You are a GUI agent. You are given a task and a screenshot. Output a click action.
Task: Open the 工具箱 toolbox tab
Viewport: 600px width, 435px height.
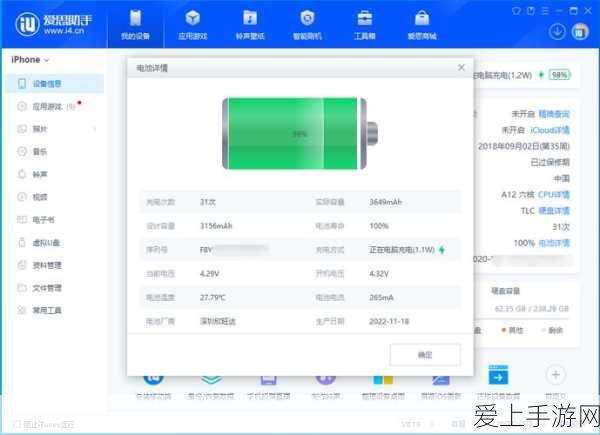pos(364,25)
